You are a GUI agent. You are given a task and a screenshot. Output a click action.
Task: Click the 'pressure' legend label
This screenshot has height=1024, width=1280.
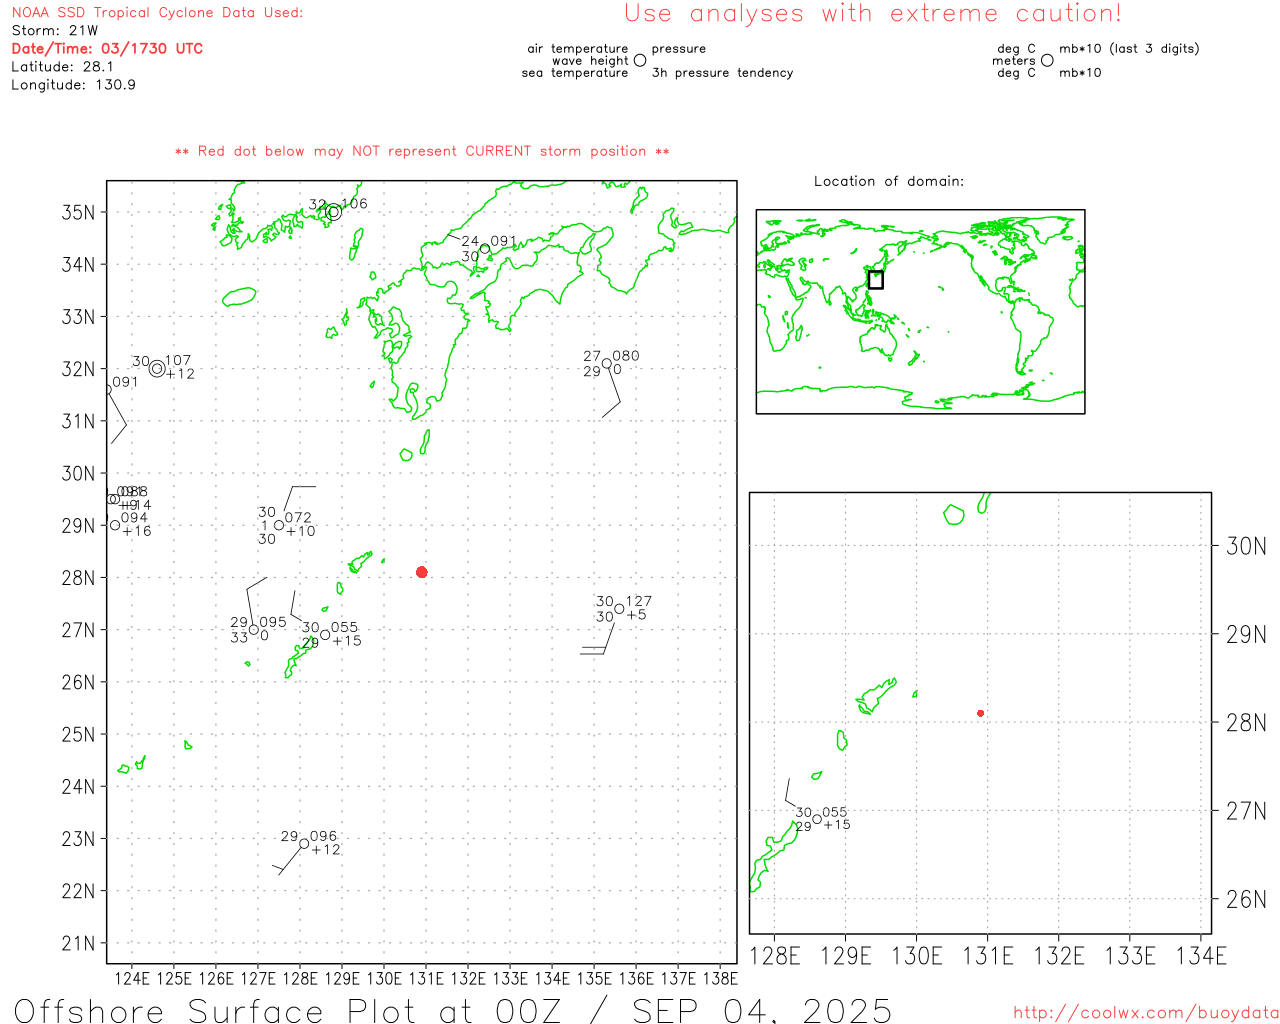click(x=679, y=49)
